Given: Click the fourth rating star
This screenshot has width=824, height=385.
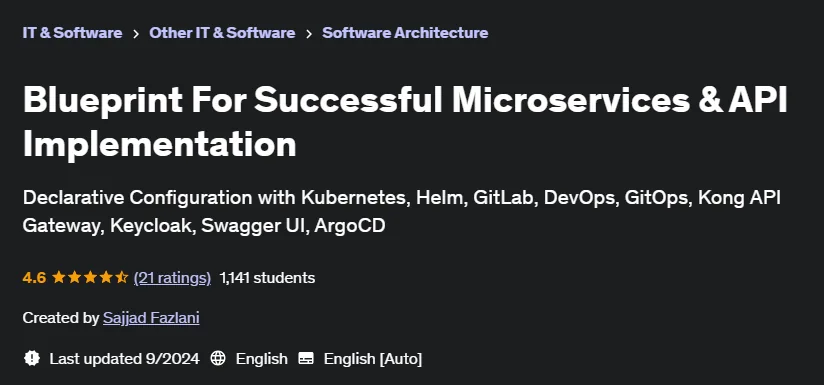Looking at the screenshot, I should point(106,277).
